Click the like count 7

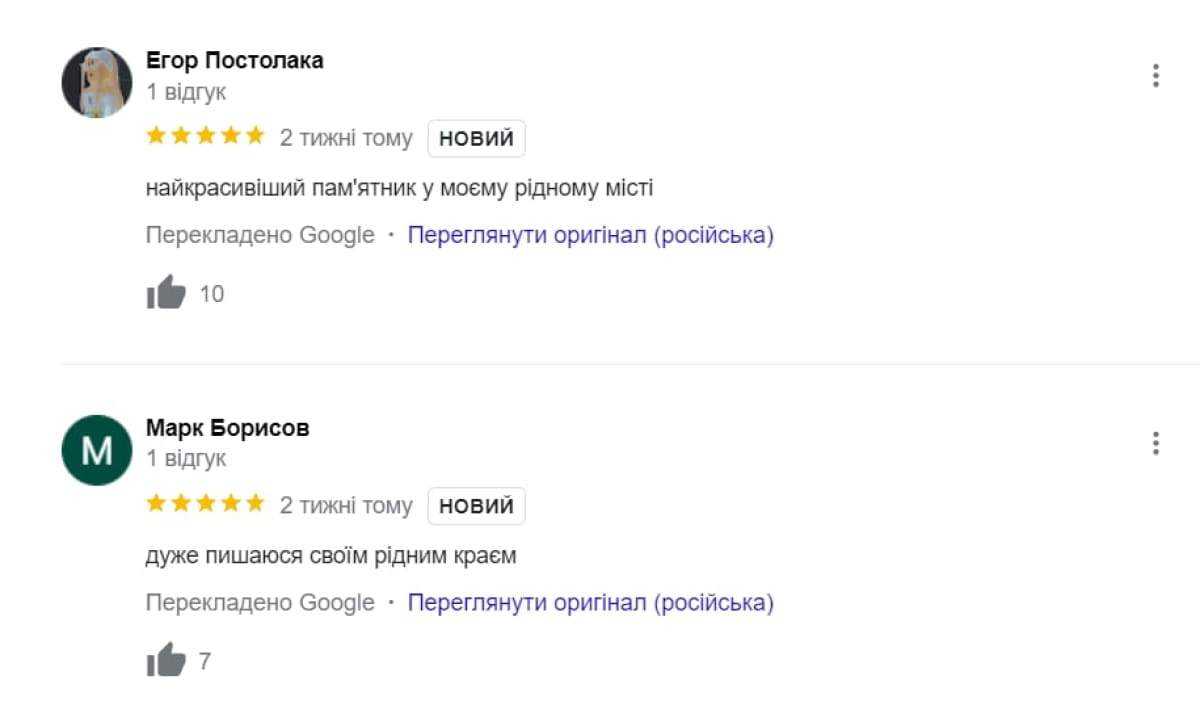click(x=205, y=661)
